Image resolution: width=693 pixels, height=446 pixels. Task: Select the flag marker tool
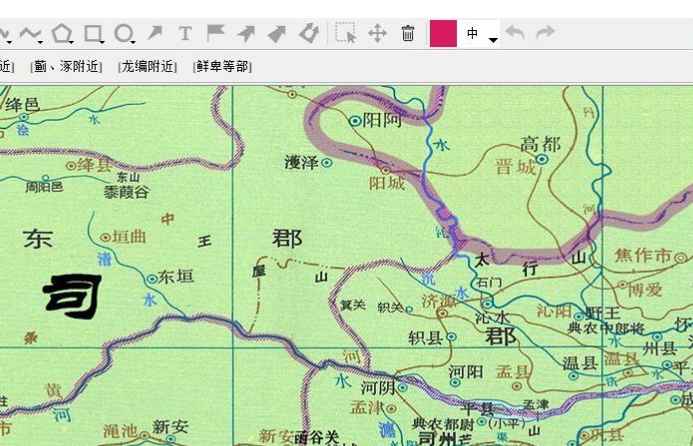pos(215,33)
